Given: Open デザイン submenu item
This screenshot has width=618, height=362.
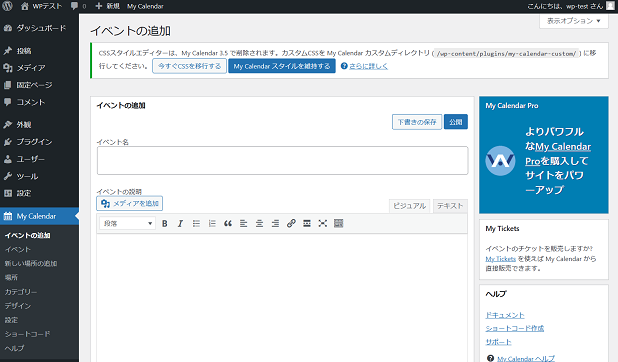Looking at the screenshot, I should click(x=18, y=306).
